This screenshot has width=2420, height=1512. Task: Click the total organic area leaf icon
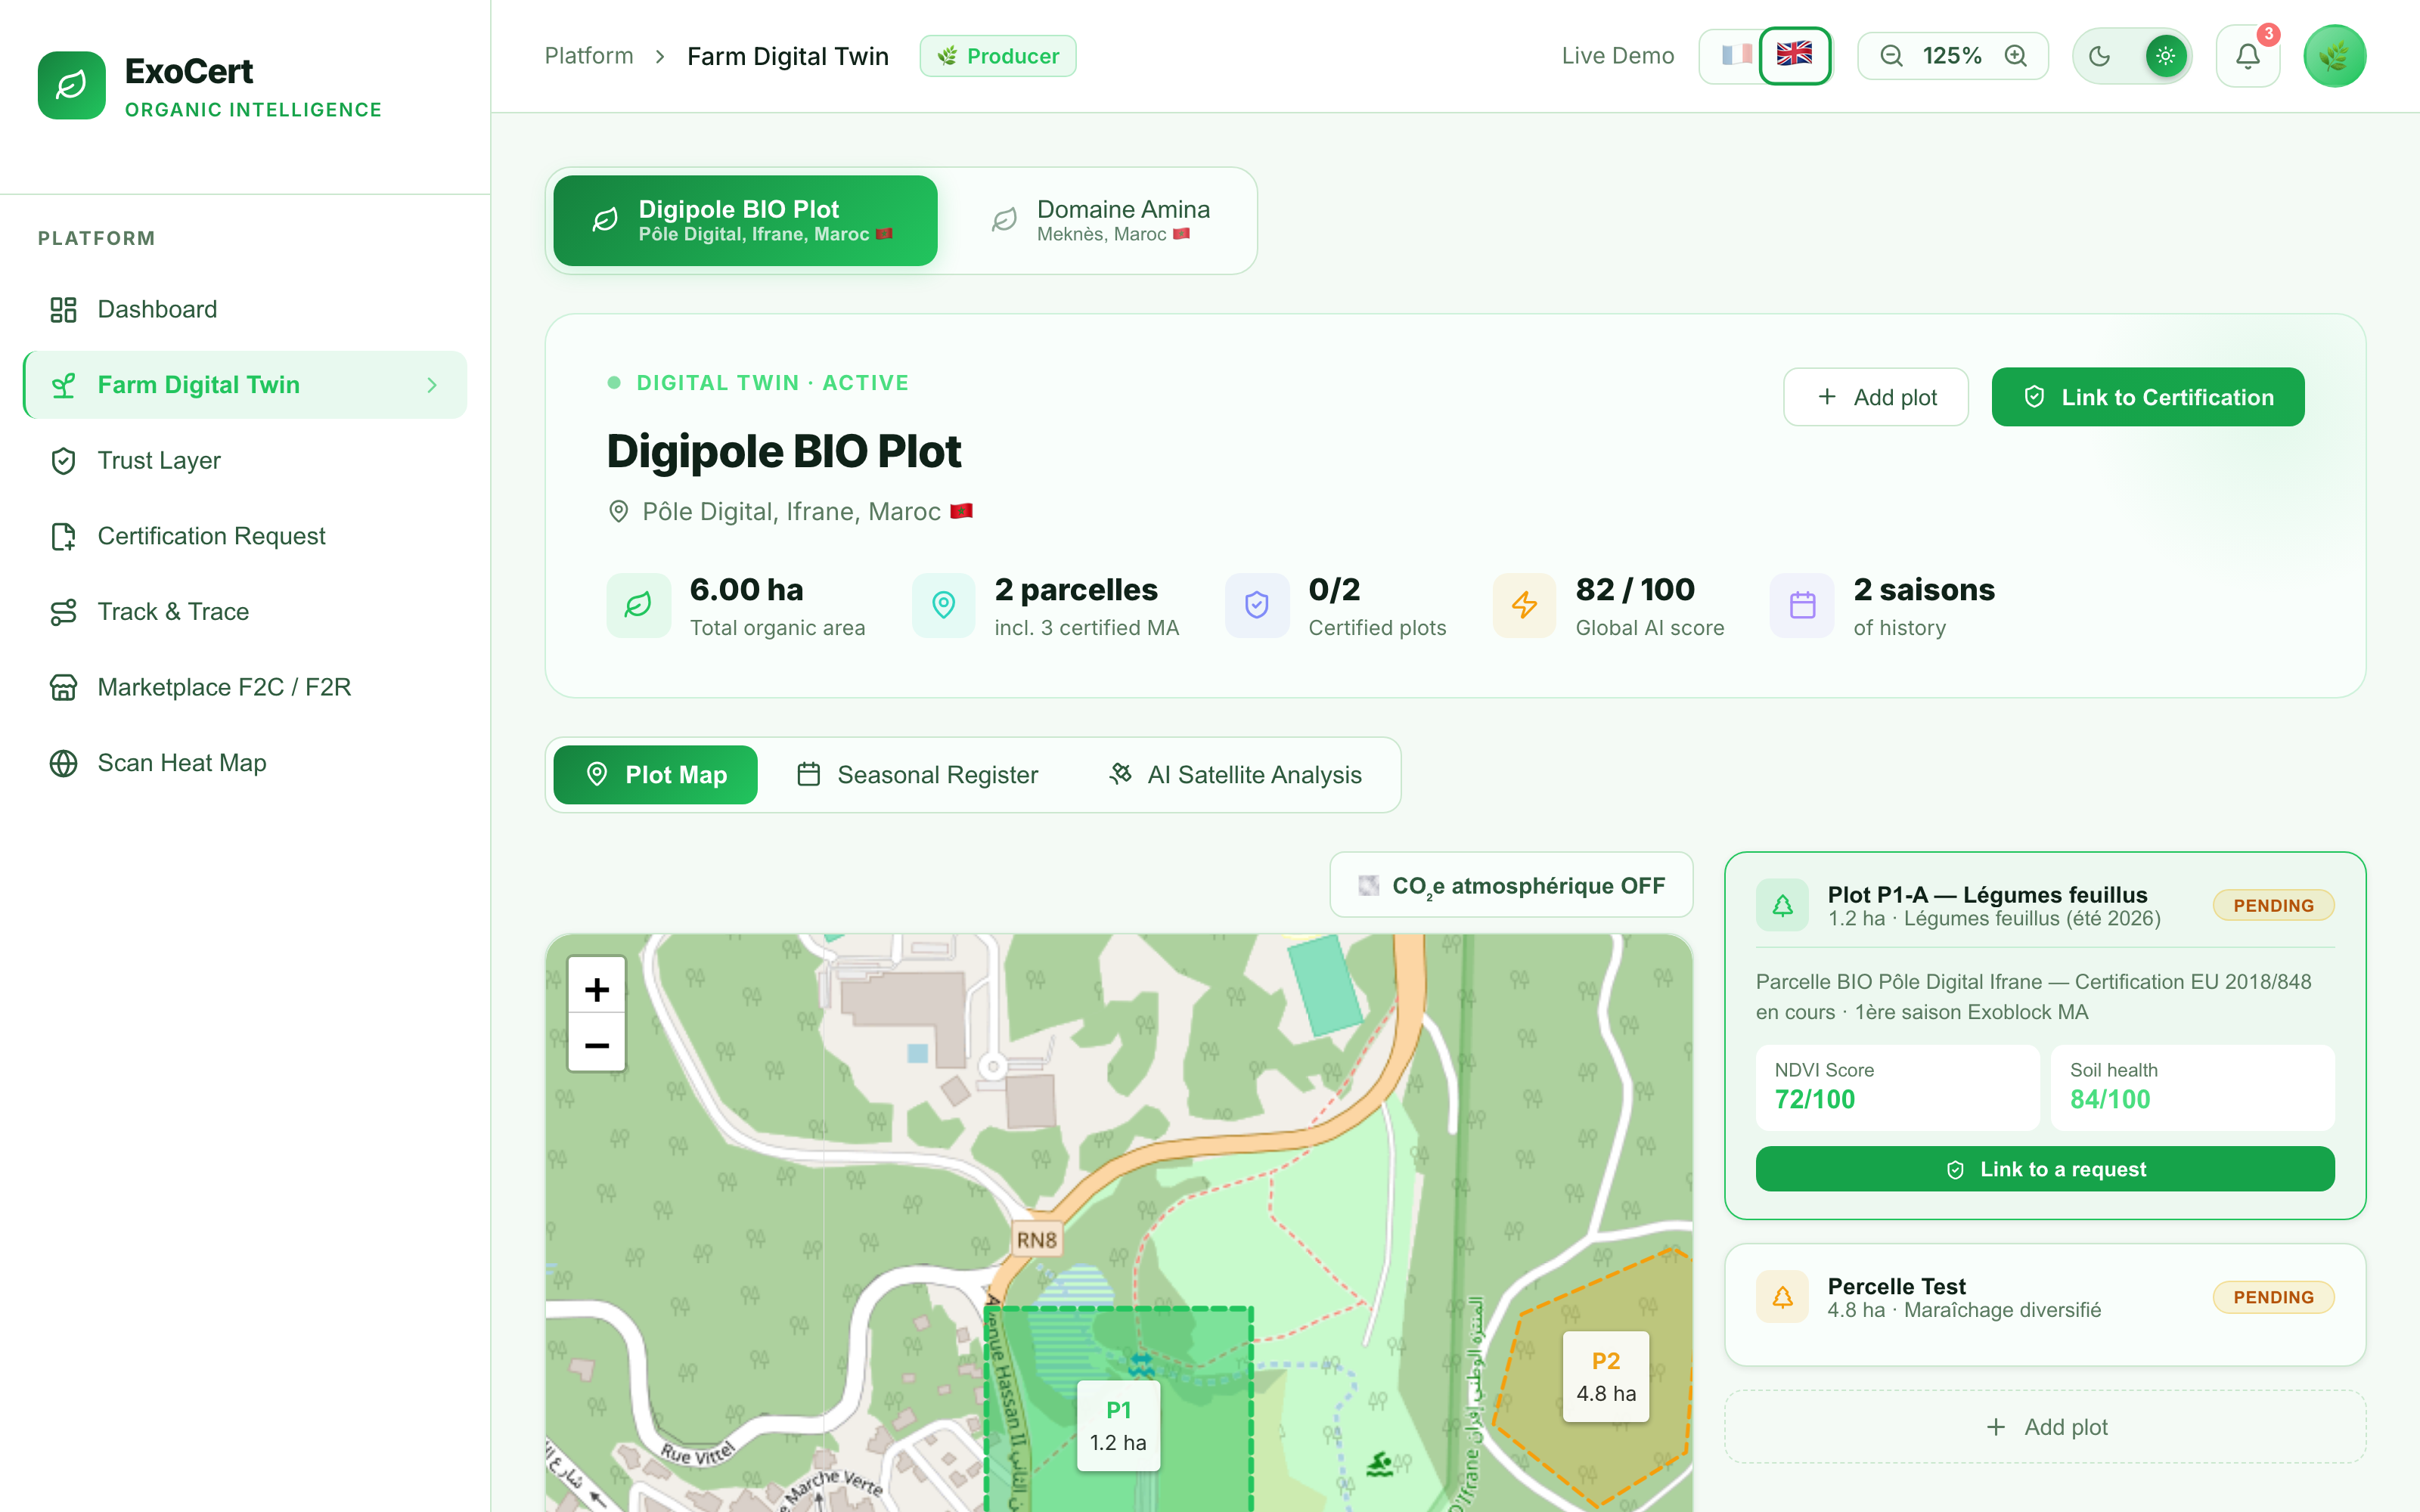[x=638, y=605]
